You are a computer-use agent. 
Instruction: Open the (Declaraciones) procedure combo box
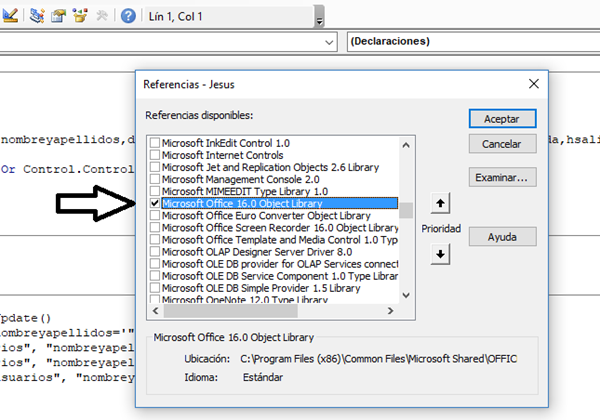[x=473, y=41]
